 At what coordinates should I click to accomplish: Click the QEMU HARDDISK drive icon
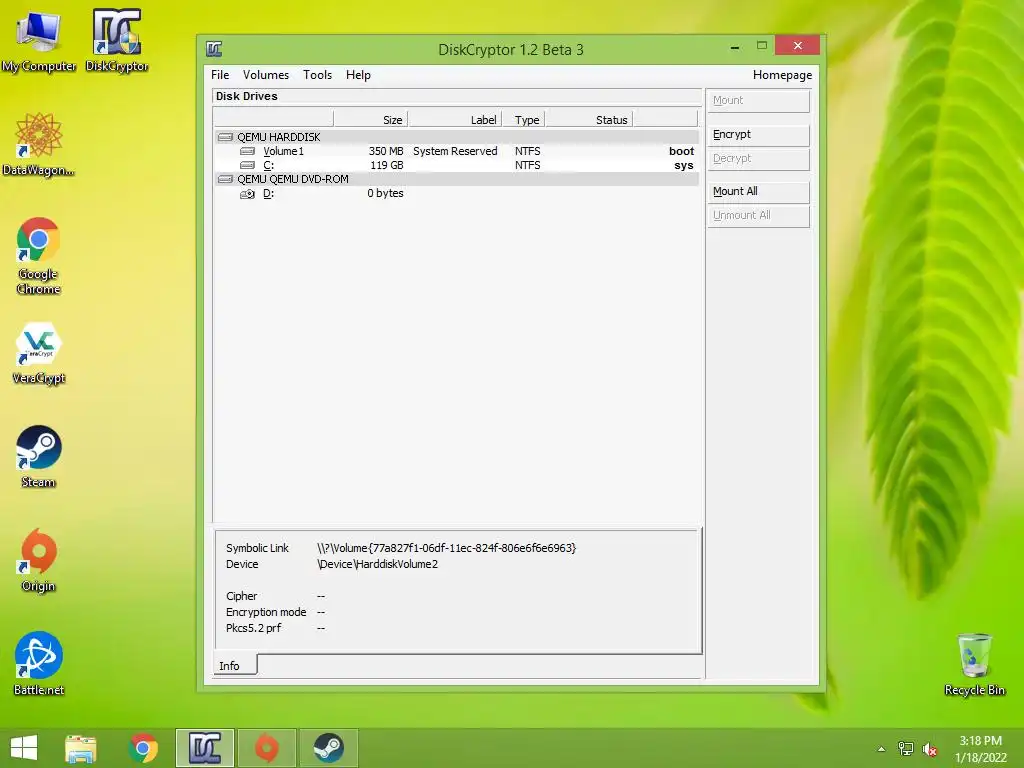point(225,137)
